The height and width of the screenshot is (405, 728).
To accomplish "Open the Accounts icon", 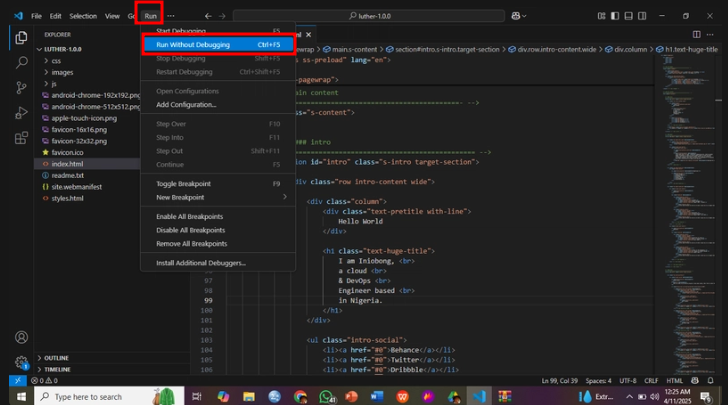I will coord(21,337).
